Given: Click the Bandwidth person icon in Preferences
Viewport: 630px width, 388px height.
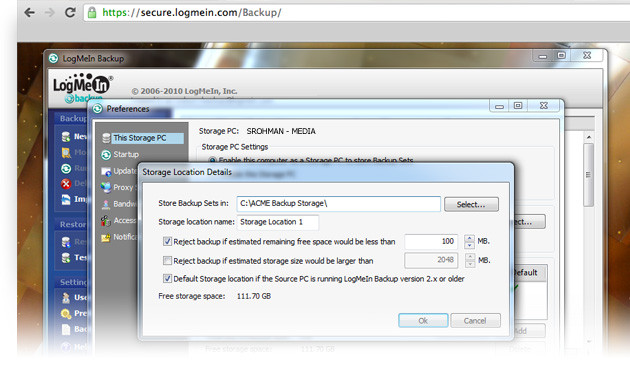Looking at the screenshot, I should point(106,204).
